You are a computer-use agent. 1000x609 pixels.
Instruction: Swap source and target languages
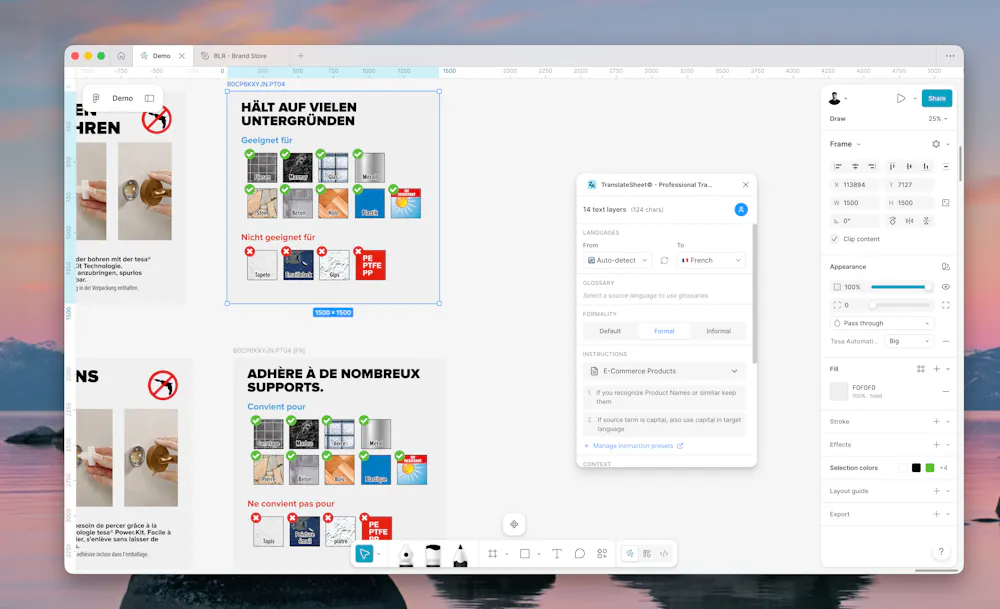point(664,260)
